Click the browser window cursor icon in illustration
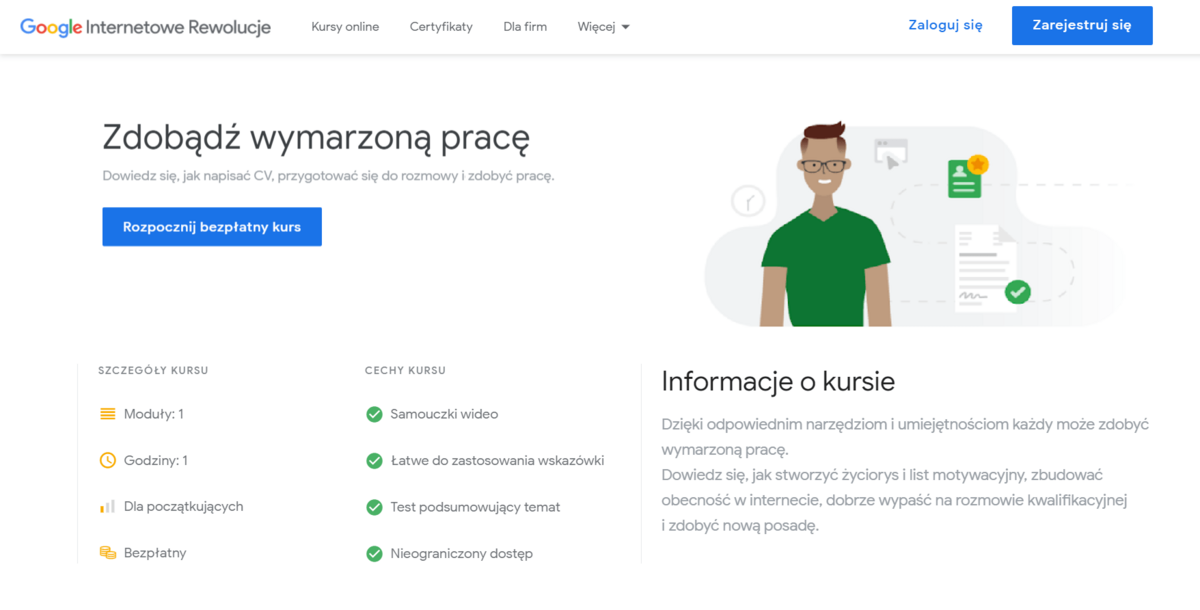Image resolution: width=1200 pixels, height=610 pixels. tap(891, 153)
